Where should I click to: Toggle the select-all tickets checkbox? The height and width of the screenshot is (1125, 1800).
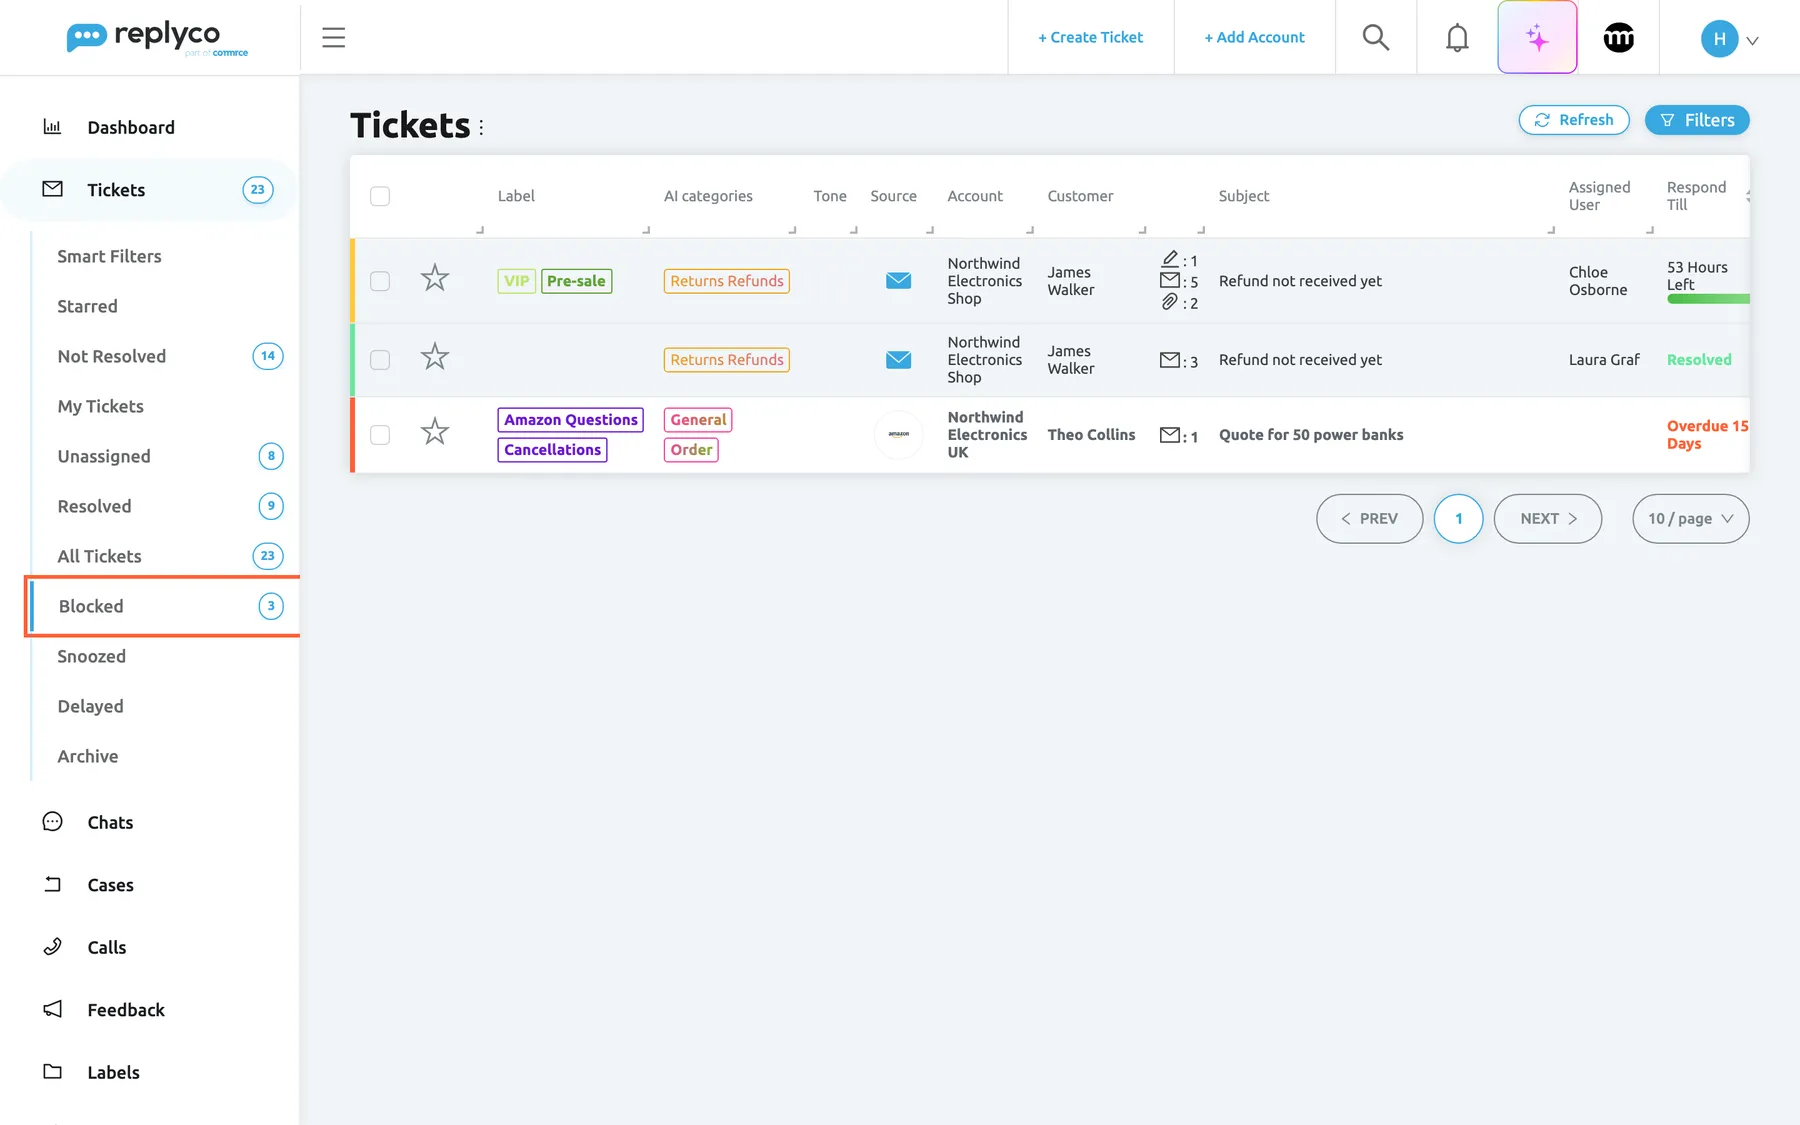380,196
